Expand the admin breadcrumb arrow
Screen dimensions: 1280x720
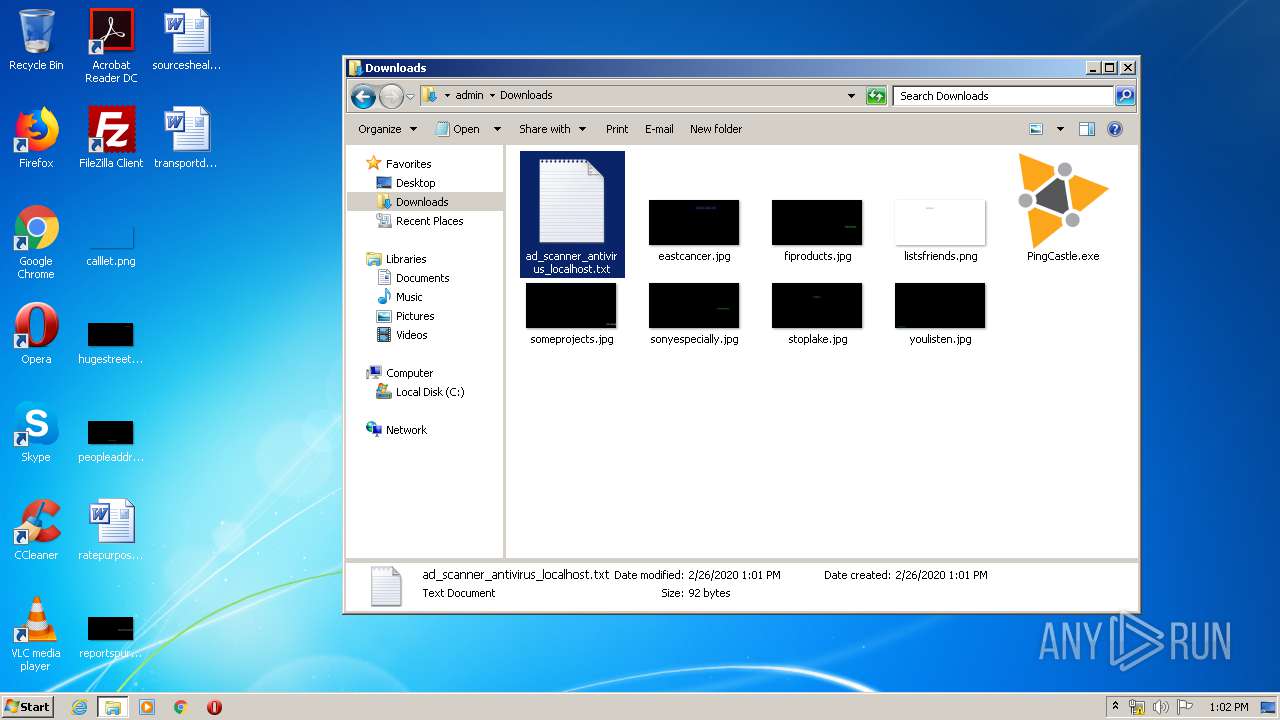click(492, 96)
